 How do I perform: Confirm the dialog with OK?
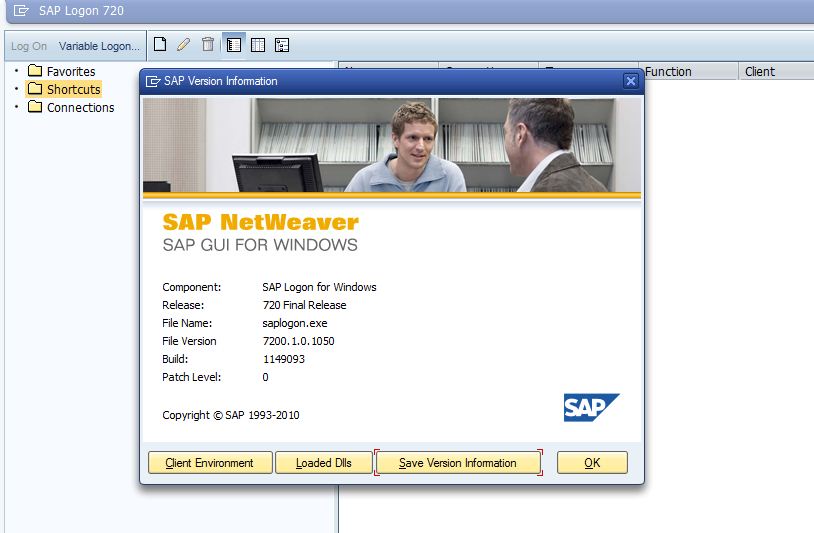(592, 462)
